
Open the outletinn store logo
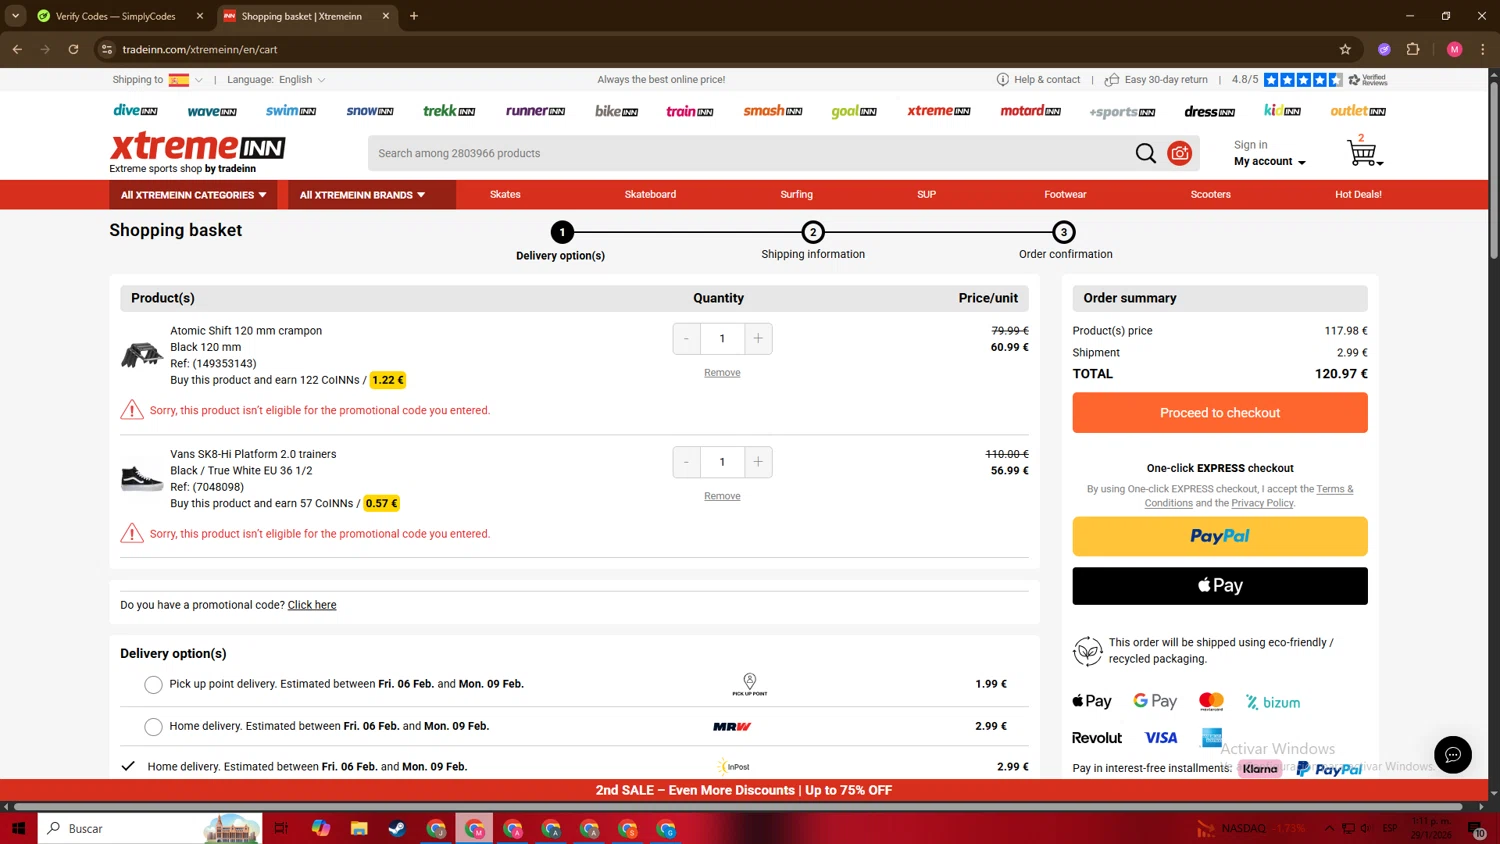point(1358,111)
